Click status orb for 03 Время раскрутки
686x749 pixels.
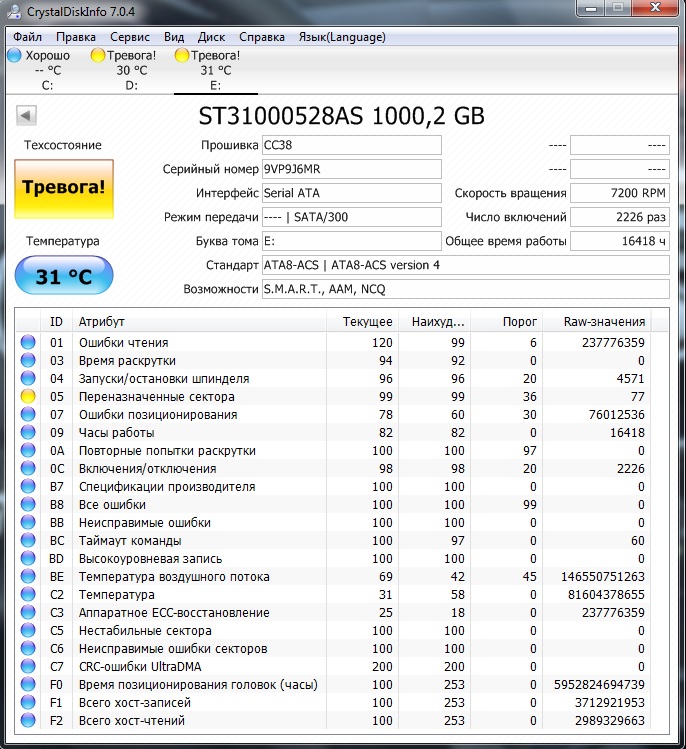(28, 360)
